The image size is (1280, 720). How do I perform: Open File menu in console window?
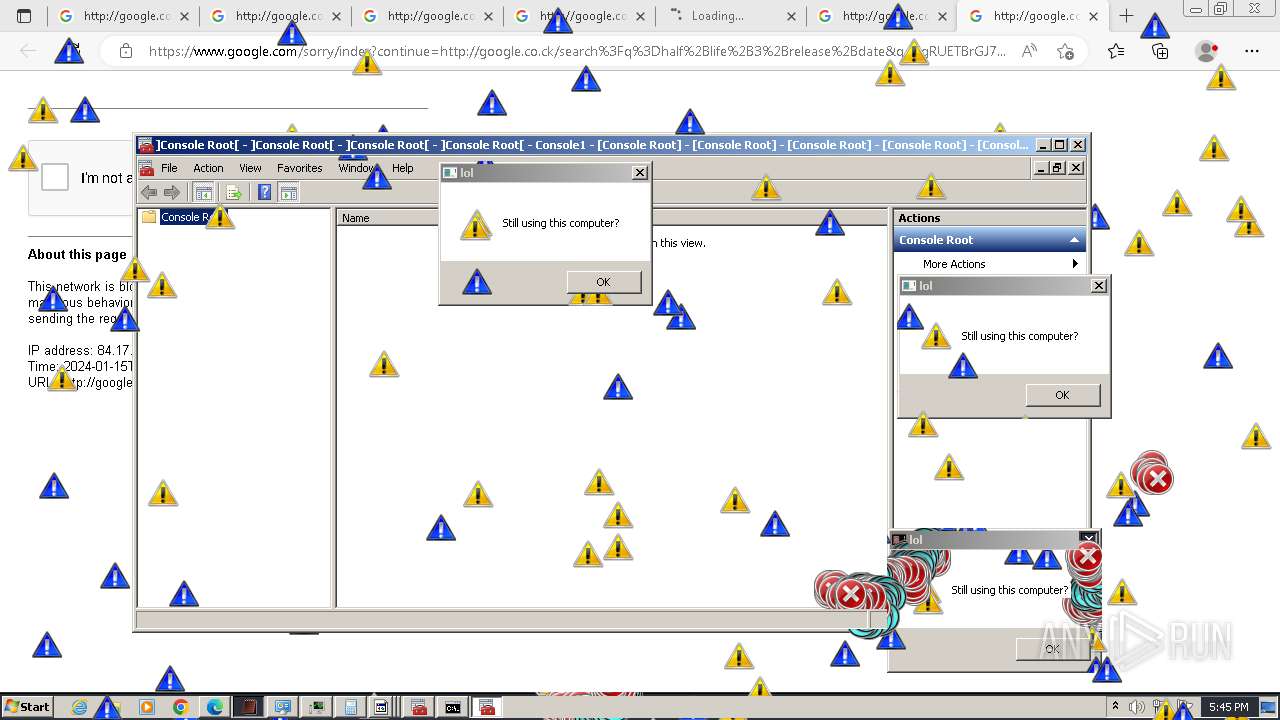[x=169, y=168]
